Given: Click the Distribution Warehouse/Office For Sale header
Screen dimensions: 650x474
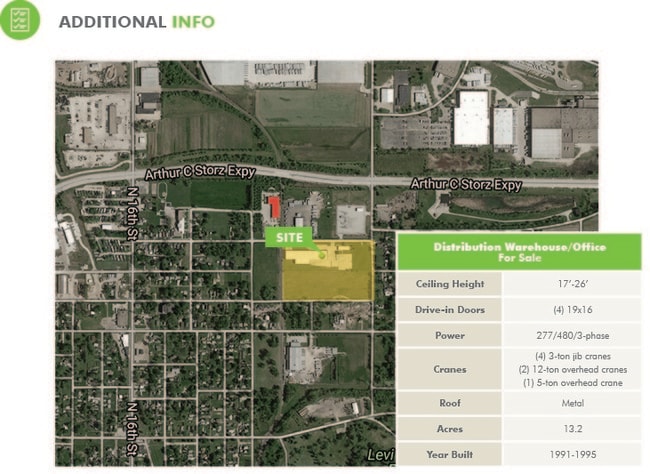Looking at the screenshot, I should tap(518, 251).
